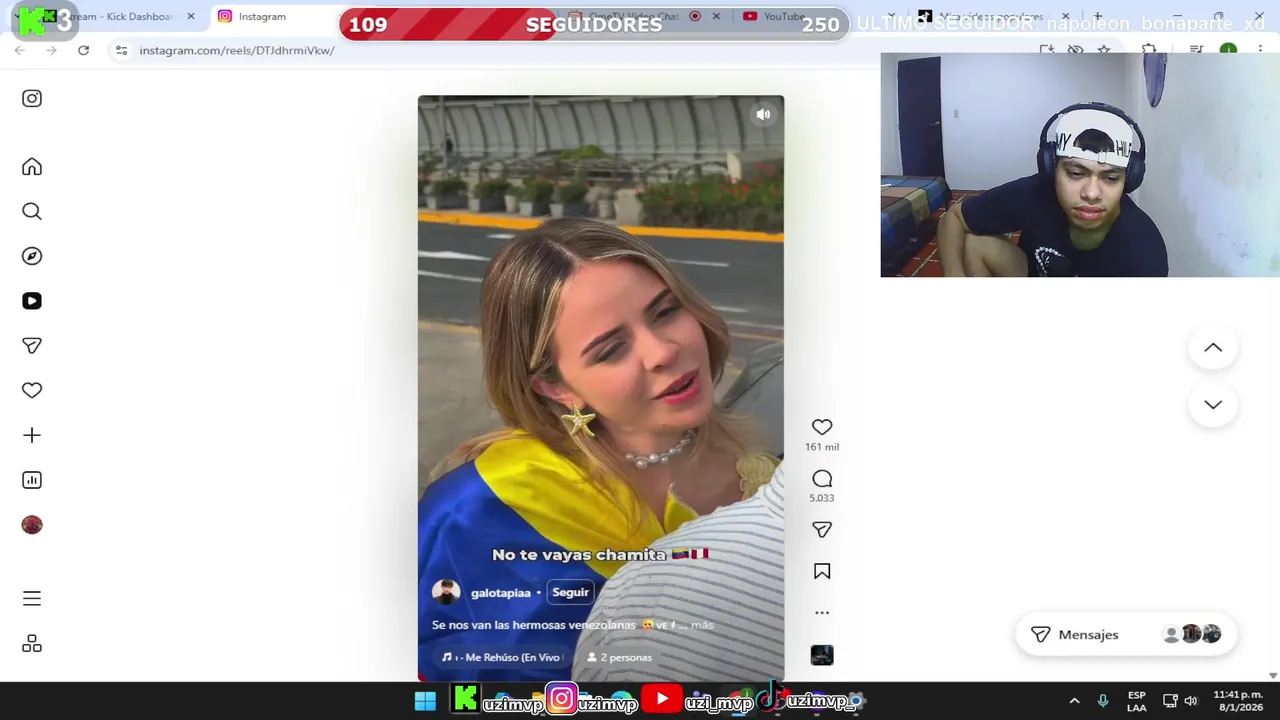The height and width of the screenshot is (720, 1280).
Task: Follow galotapiaa with the Seguir button
Action: coord(570,592)
